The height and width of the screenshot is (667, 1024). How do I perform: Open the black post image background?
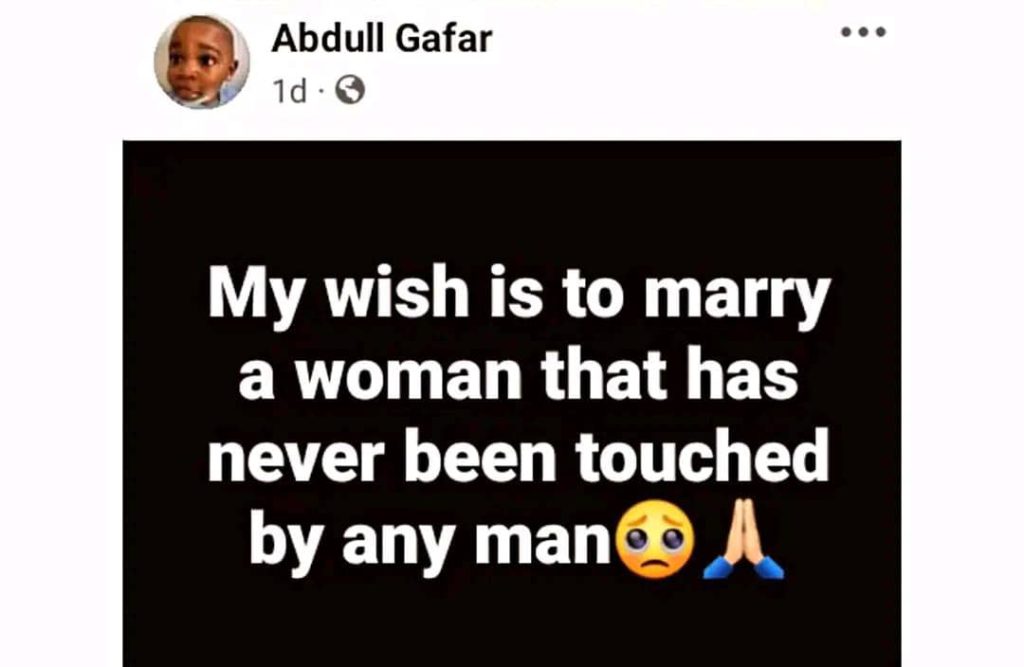(x=512, y=404)
